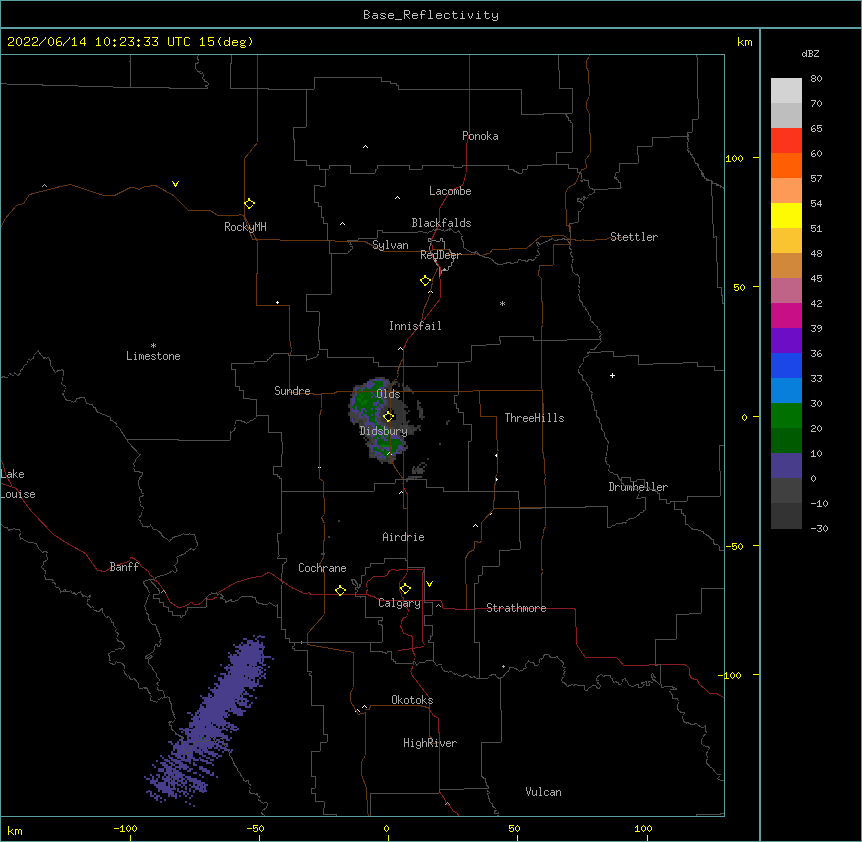Select the yellow diamond marker above Calgary label

405,589
